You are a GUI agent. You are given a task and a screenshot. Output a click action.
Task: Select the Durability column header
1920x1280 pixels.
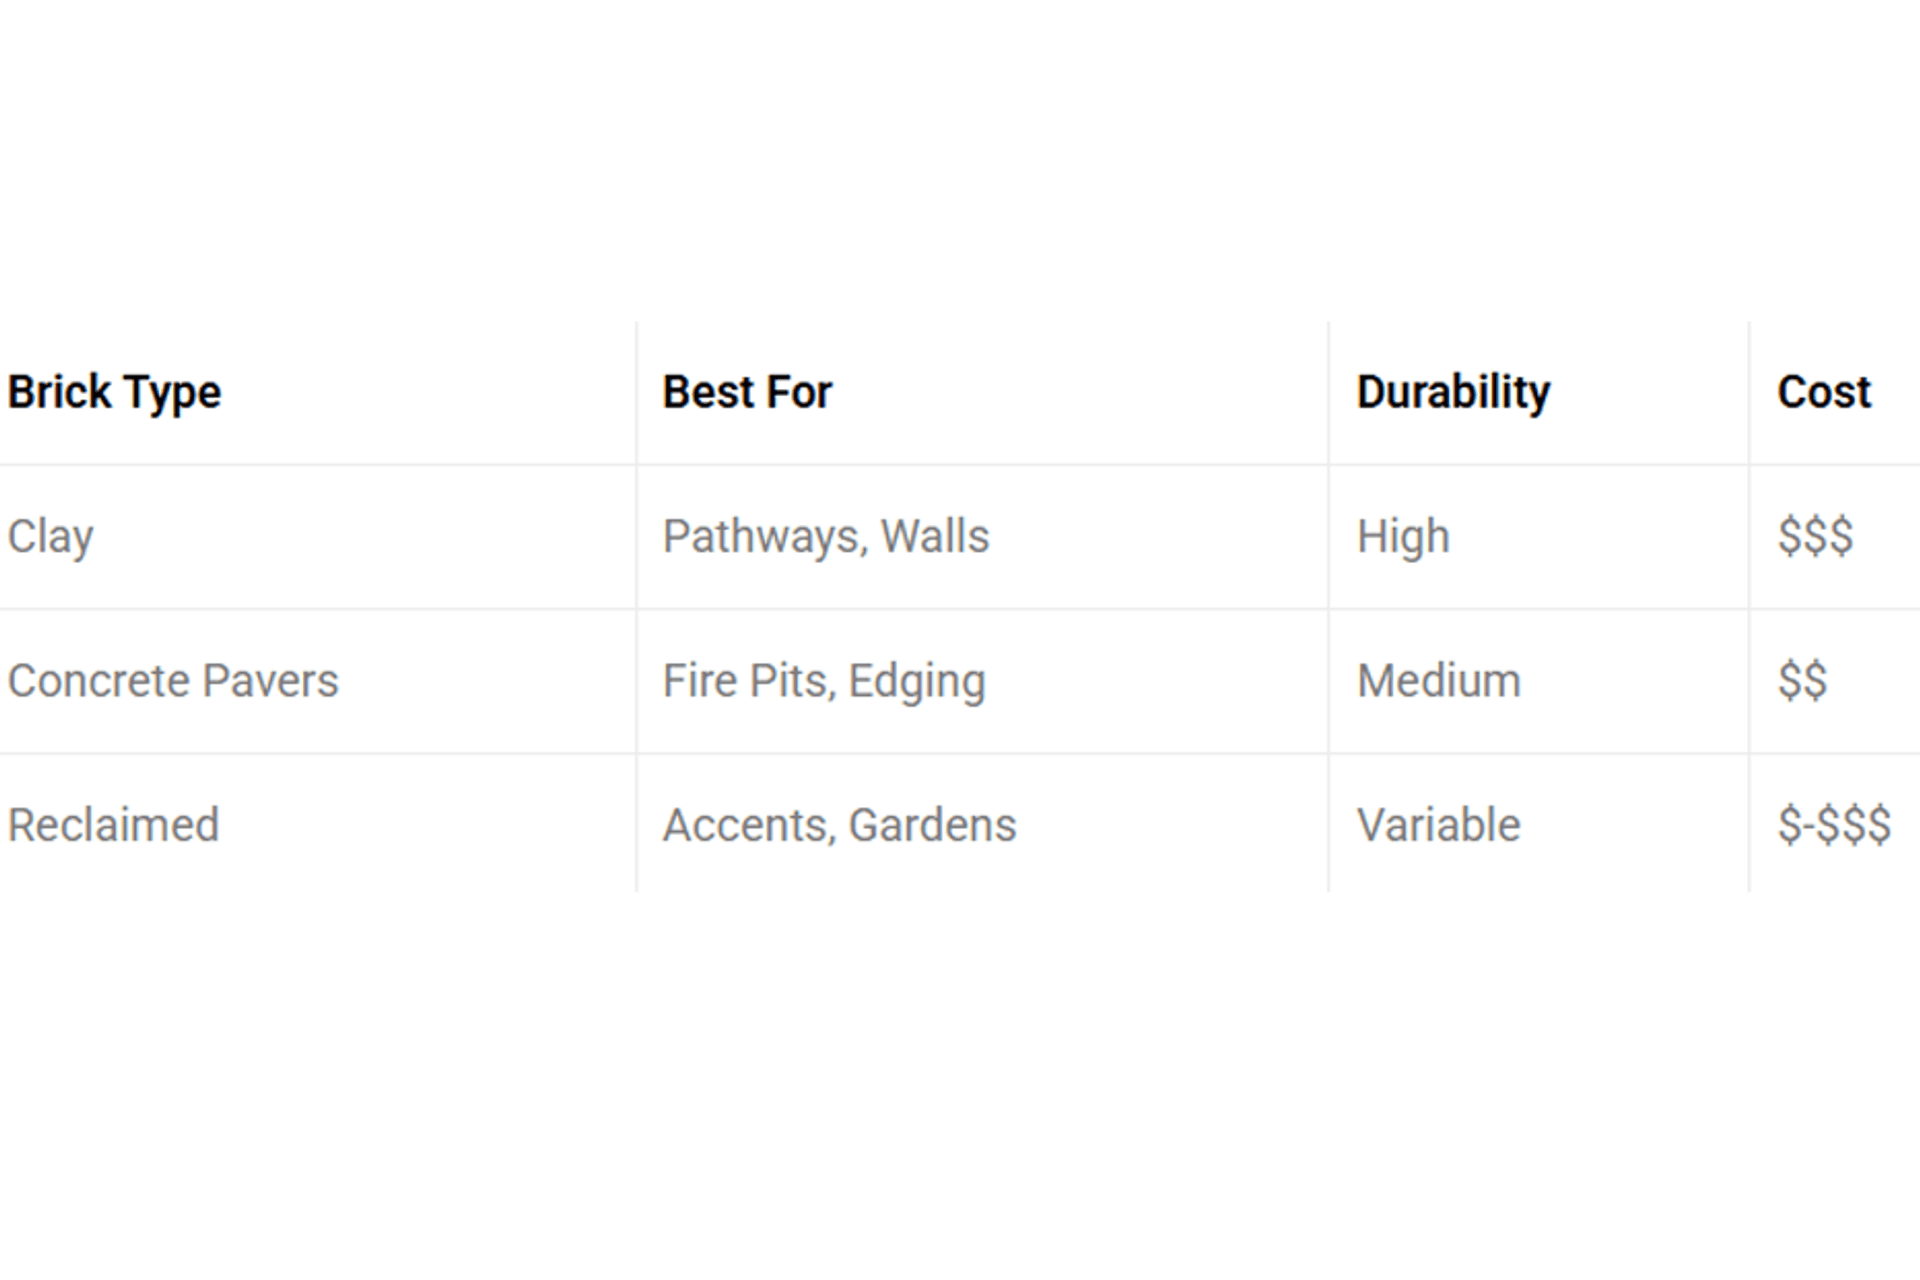1453,392
